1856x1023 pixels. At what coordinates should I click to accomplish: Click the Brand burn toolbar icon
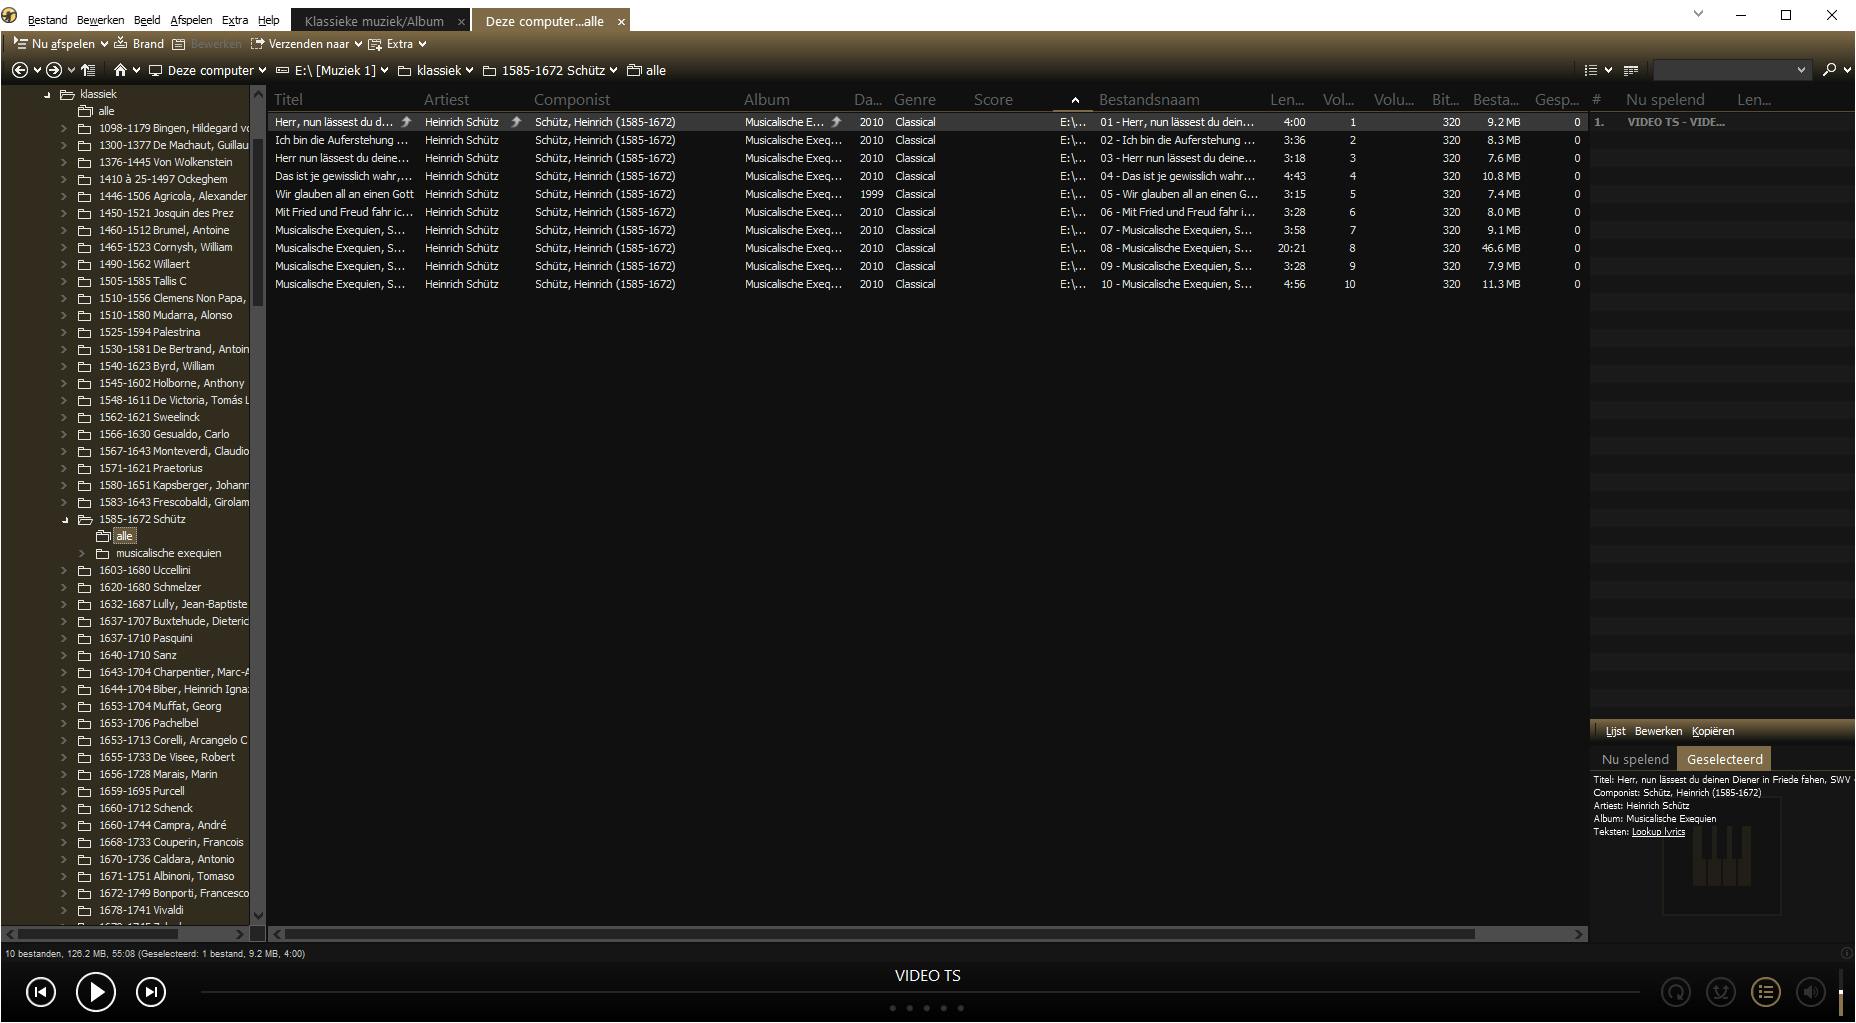(x=121, y=44)
